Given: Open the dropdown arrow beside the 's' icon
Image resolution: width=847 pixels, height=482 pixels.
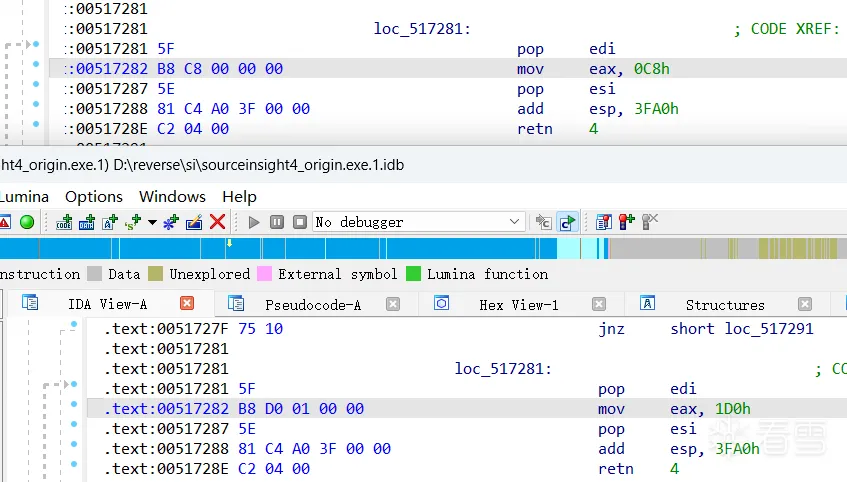Looking at the screenshot, I should (x=152, y=223).
